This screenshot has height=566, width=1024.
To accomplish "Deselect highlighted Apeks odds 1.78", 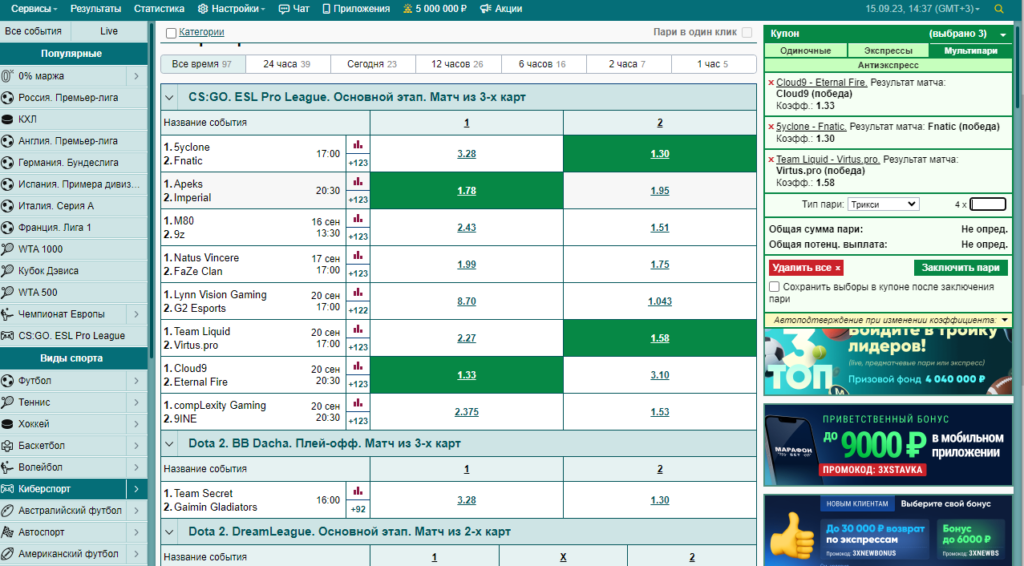I will pos(466,191).
